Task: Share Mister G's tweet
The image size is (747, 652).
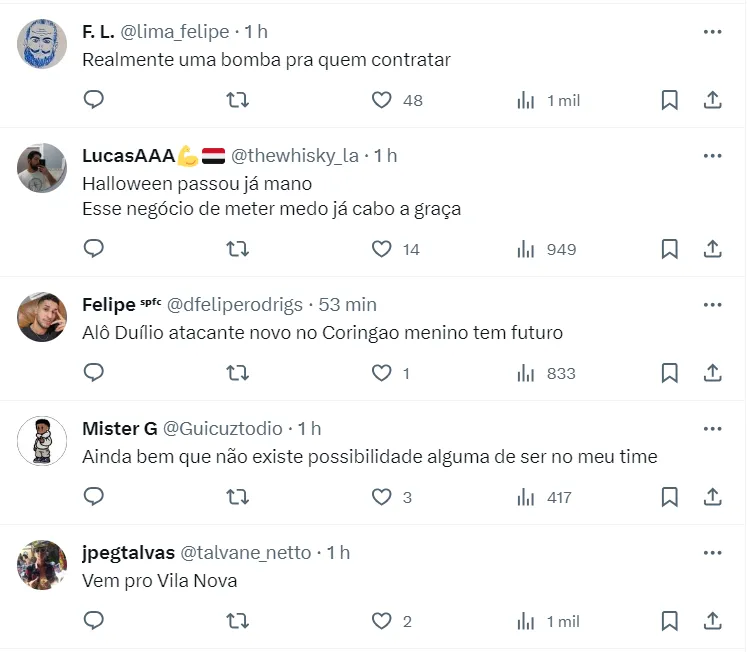Action: pos(713,497)
